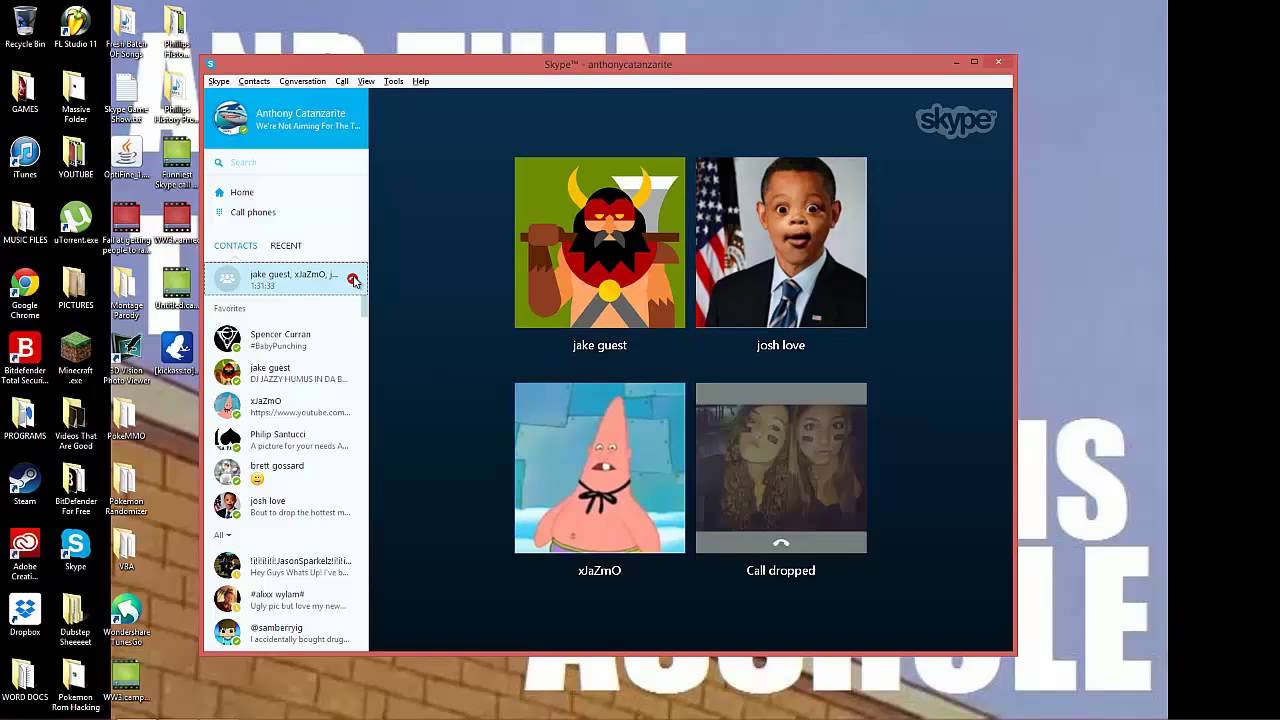Expand the All contacts filter dropdown

pos(223,535)
